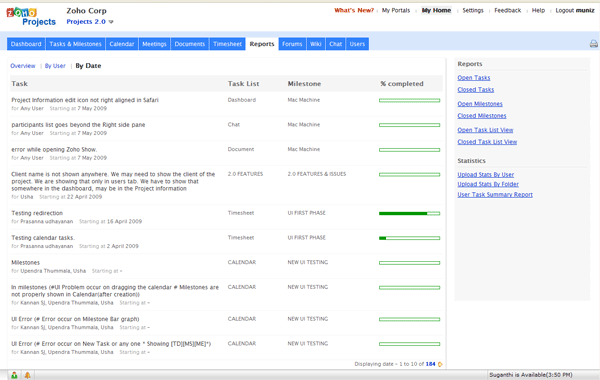Open the Projects 2.0 dropdown
This screenshot has height=380, width=600.
point(90,22)
